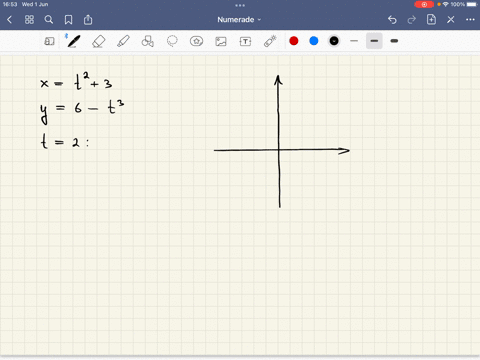
Task: Close the editing toolbar with X
Action: [x=451, y=20]
